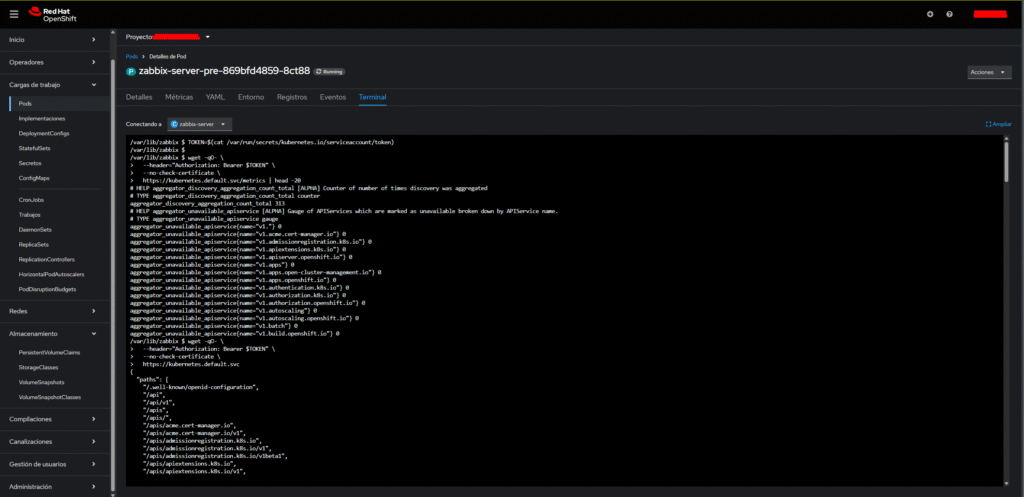Collapse the Cargas de trabajo section
This screenshot has height=497, width=1024.
point(53,84)
